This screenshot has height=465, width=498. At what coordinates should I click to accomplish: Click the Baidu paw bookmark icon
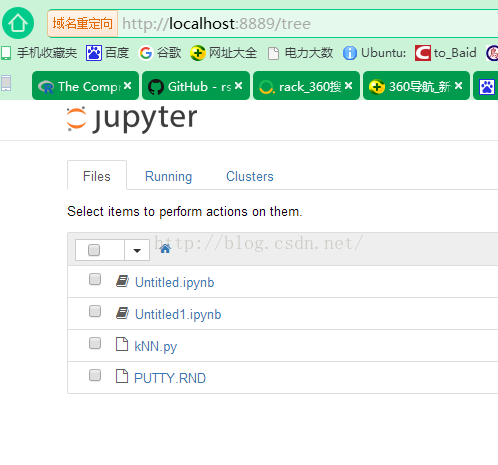click(94, 53)
